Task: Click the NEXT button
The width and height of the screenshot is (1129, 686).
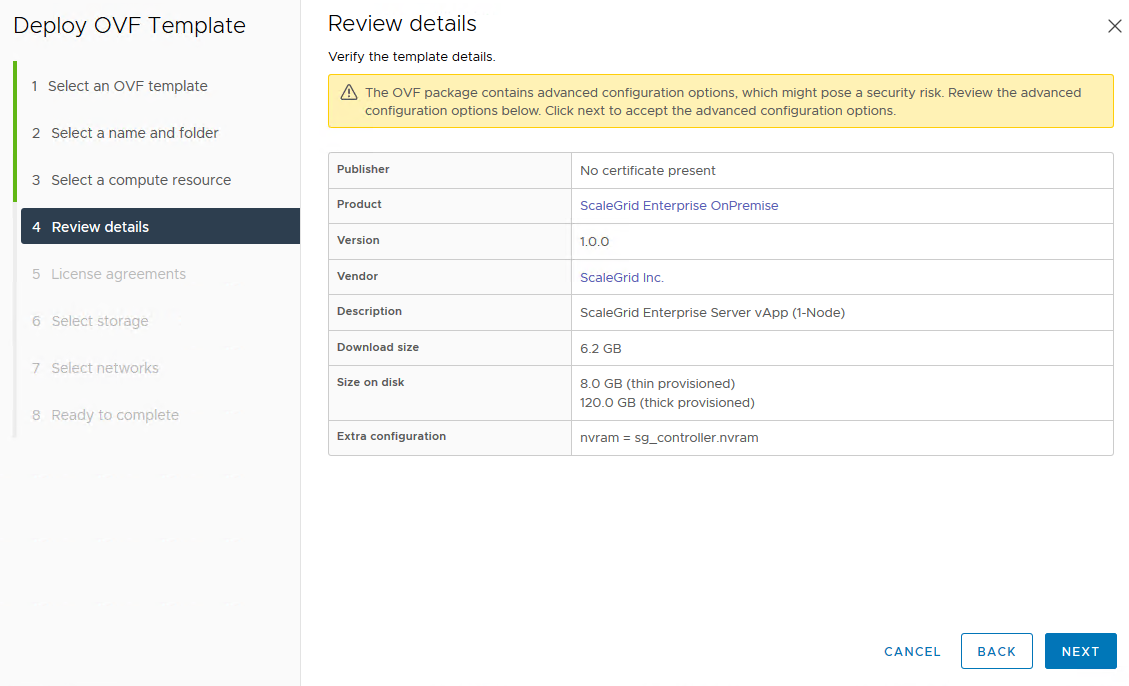Action: tap(1080, 651)
